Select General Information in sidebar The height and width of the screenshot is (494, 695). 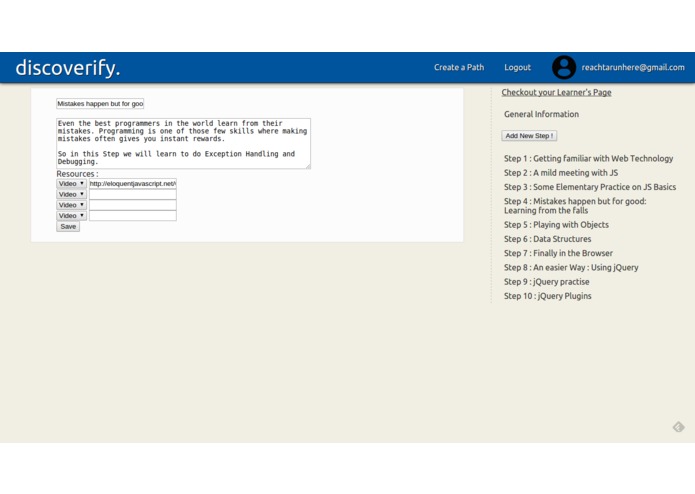[x=541, y=114]
